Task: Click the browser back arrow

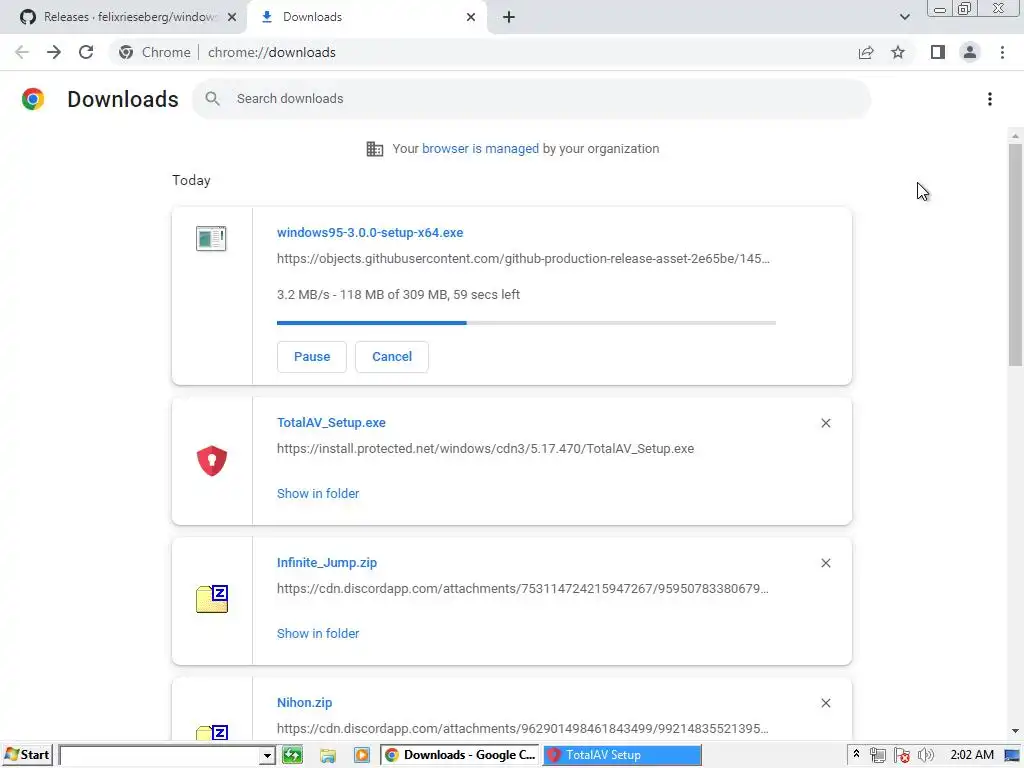Action: point(22,52)
